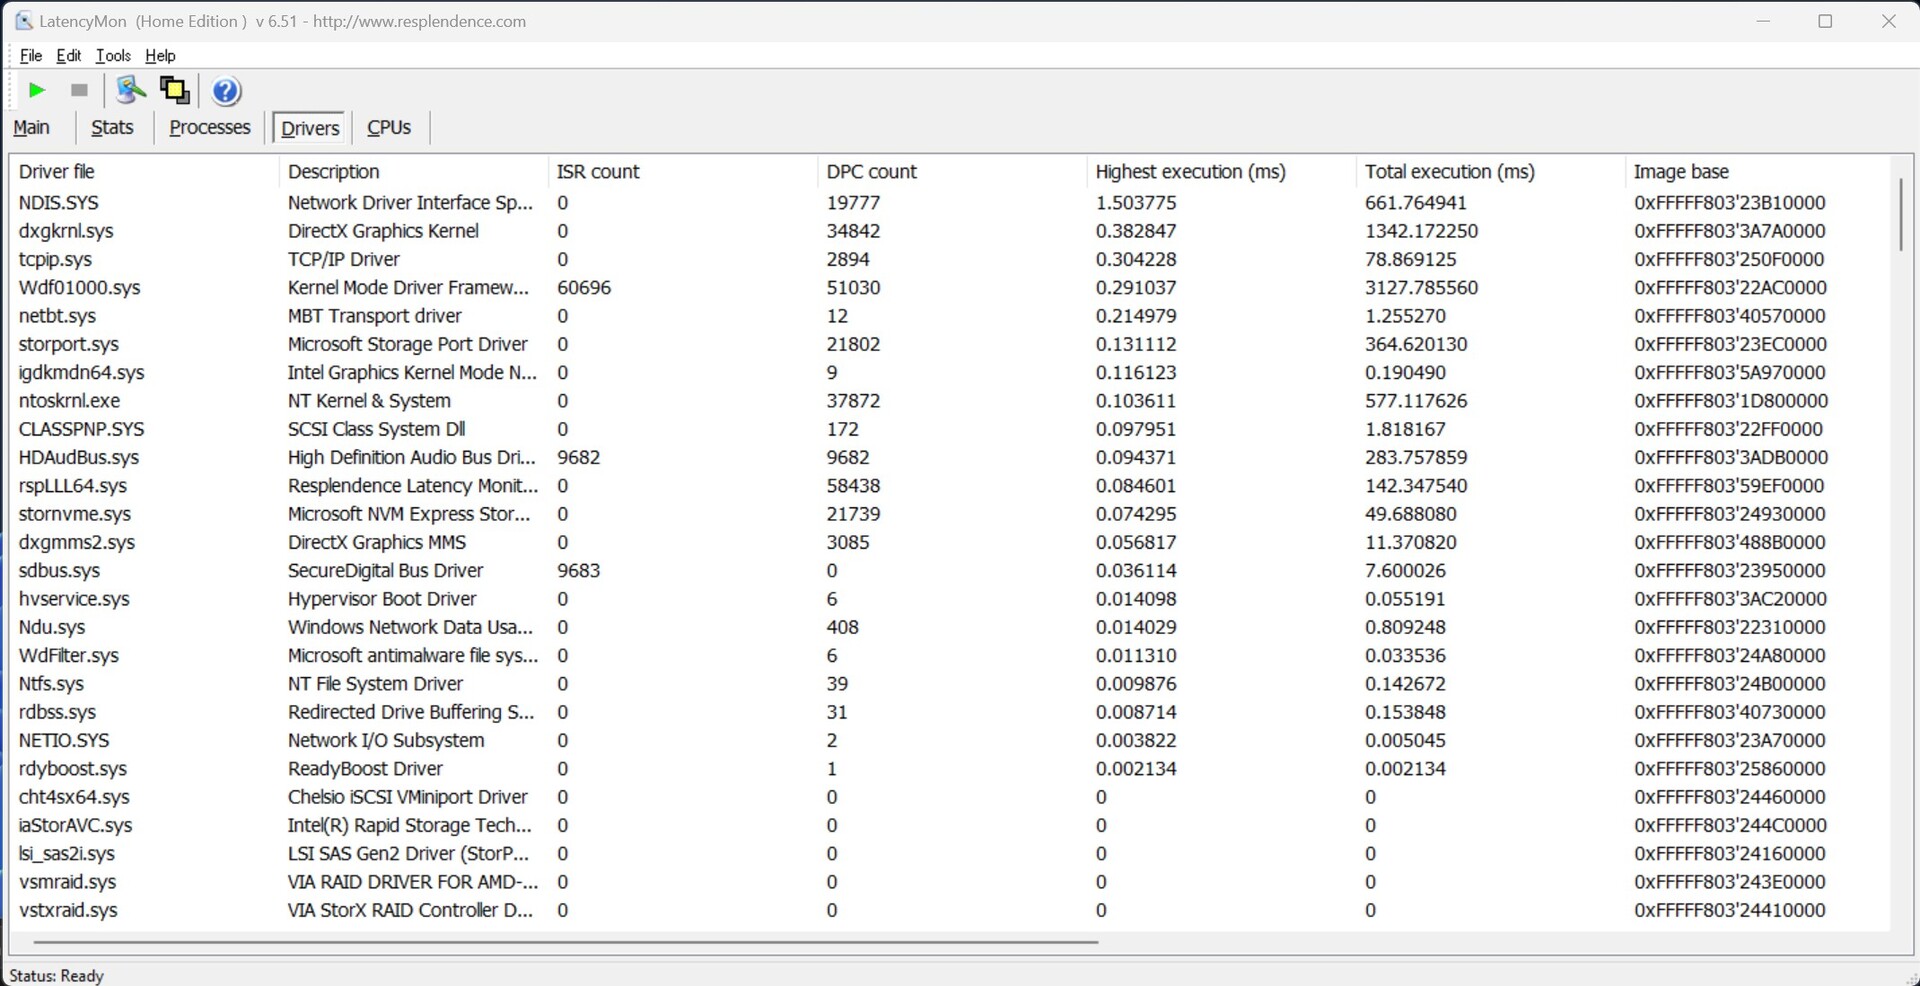Select the ntoskrnl.exe driver row

950,401
